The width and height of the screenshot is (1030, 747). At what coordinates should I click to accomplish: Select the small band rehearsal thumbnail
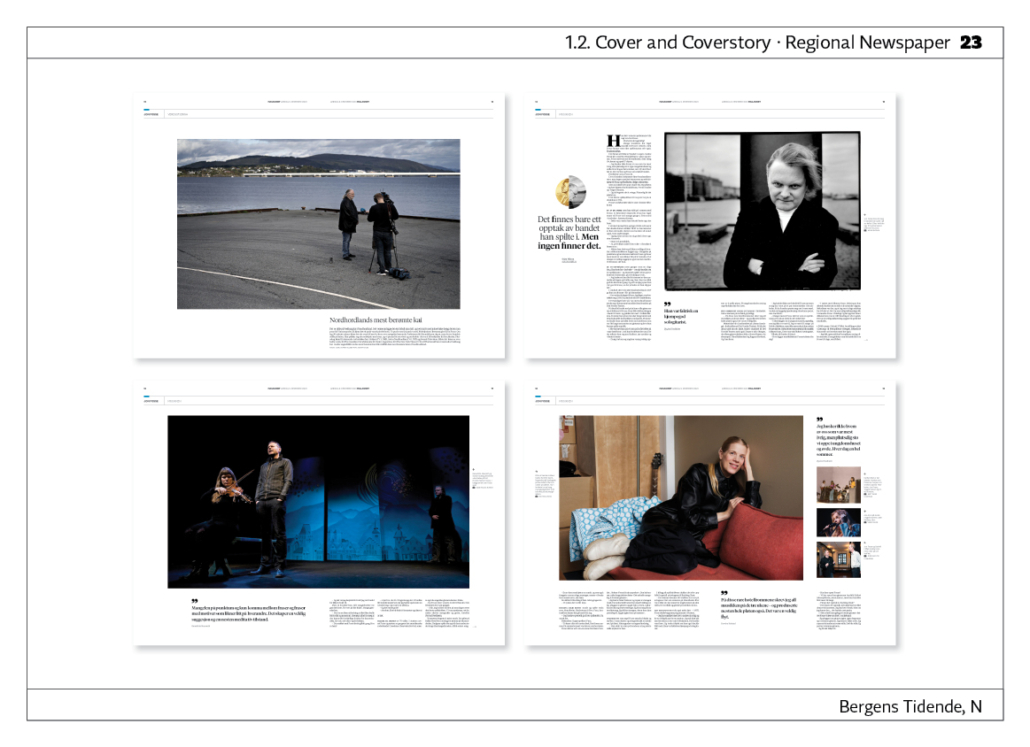838,485
